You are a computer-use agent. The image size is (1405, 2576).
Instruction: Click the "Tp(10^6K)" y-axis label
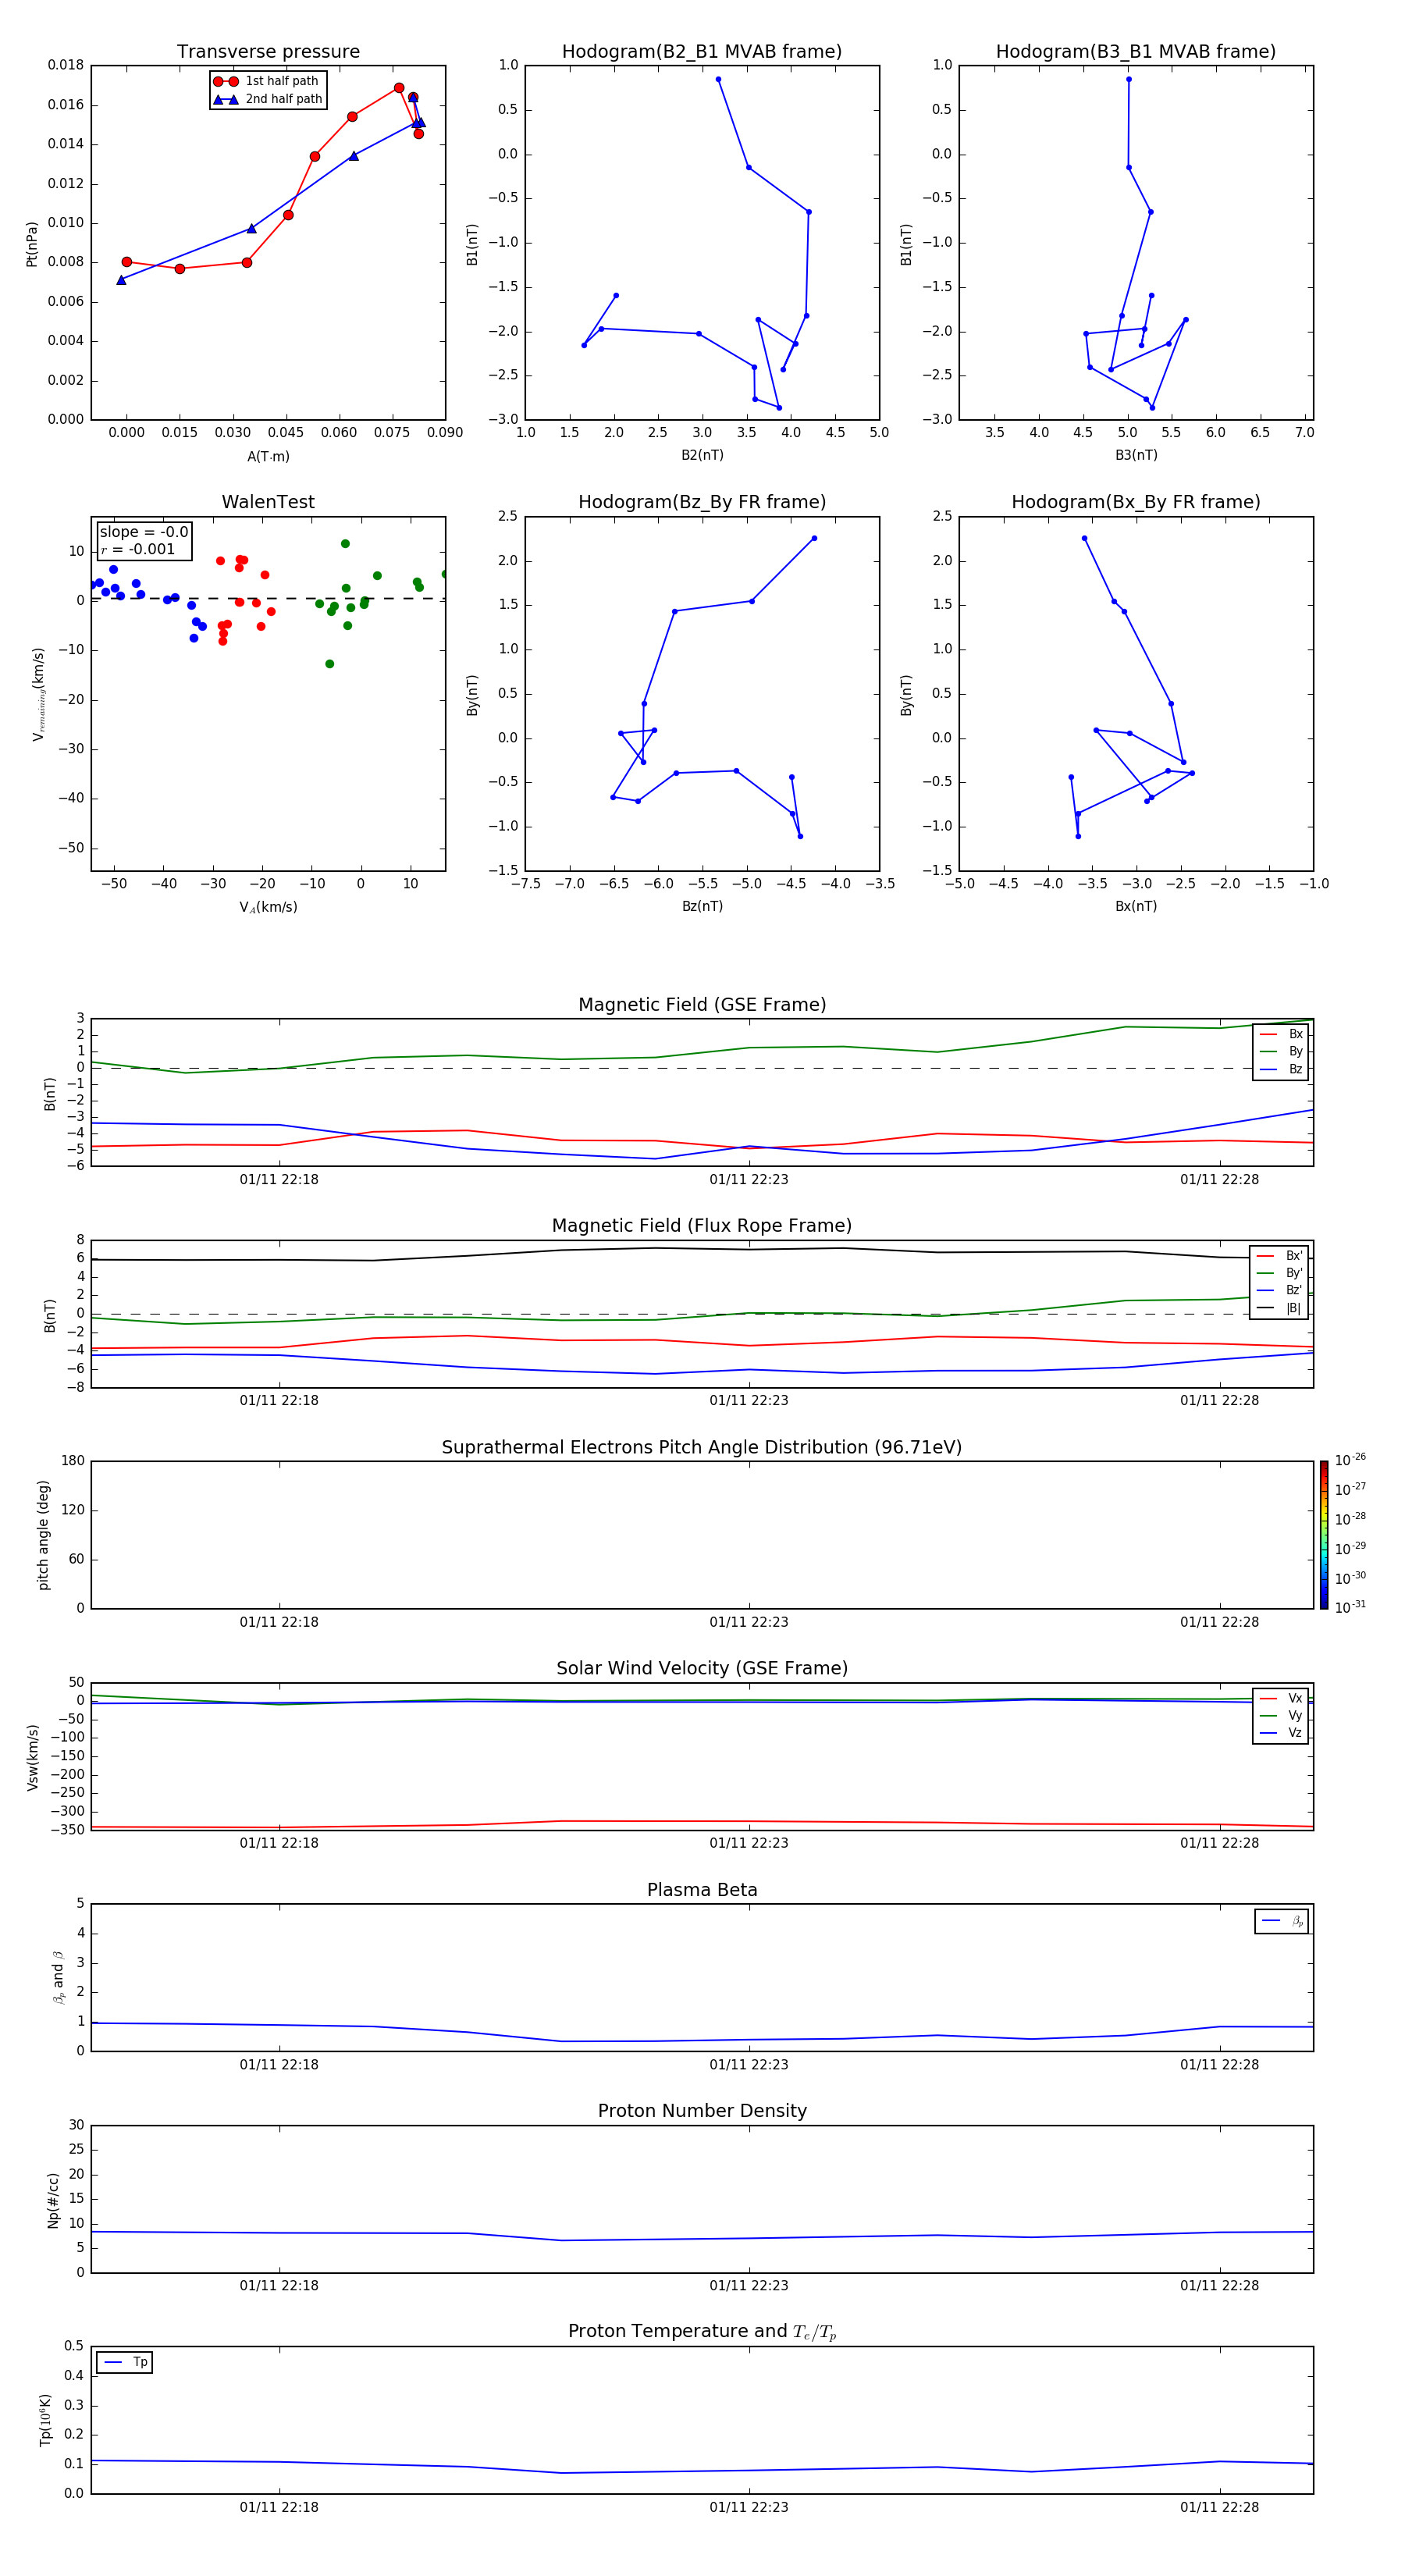tap(46, 2420)
